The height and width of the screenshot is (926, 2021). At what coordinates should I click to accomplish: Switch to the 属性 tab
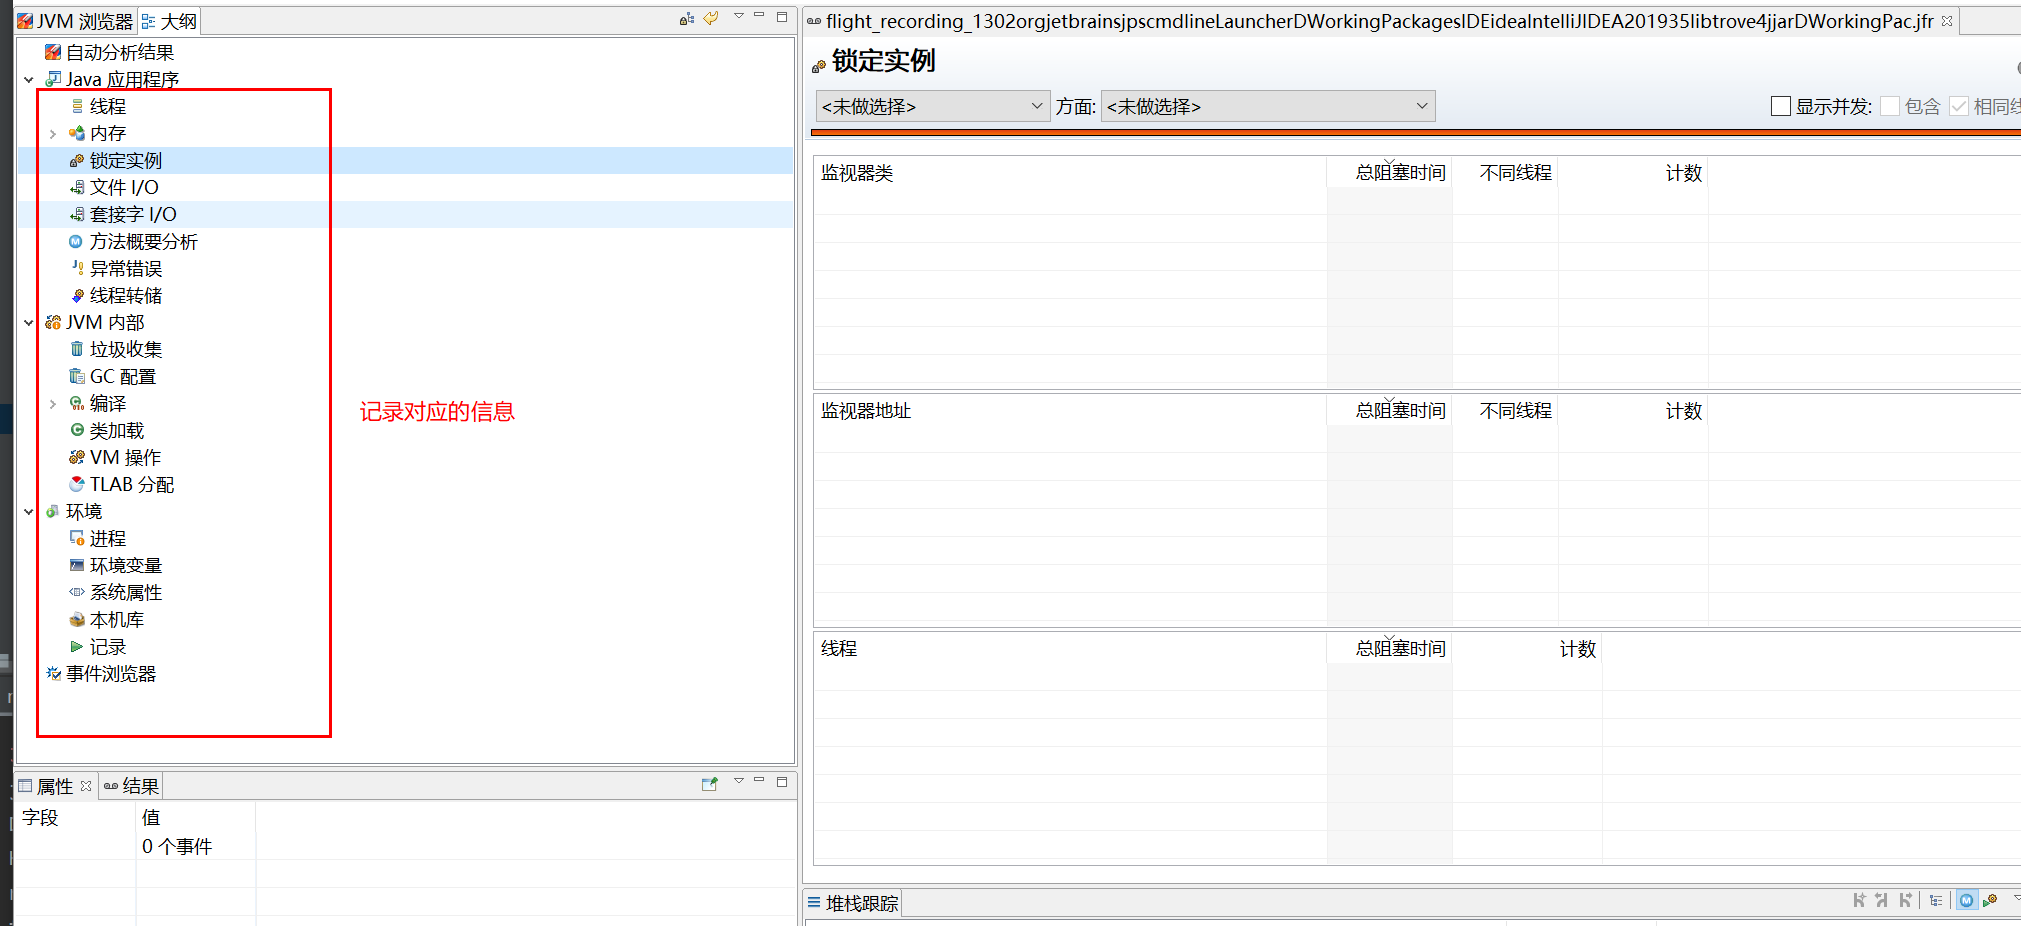pos(56,786)
